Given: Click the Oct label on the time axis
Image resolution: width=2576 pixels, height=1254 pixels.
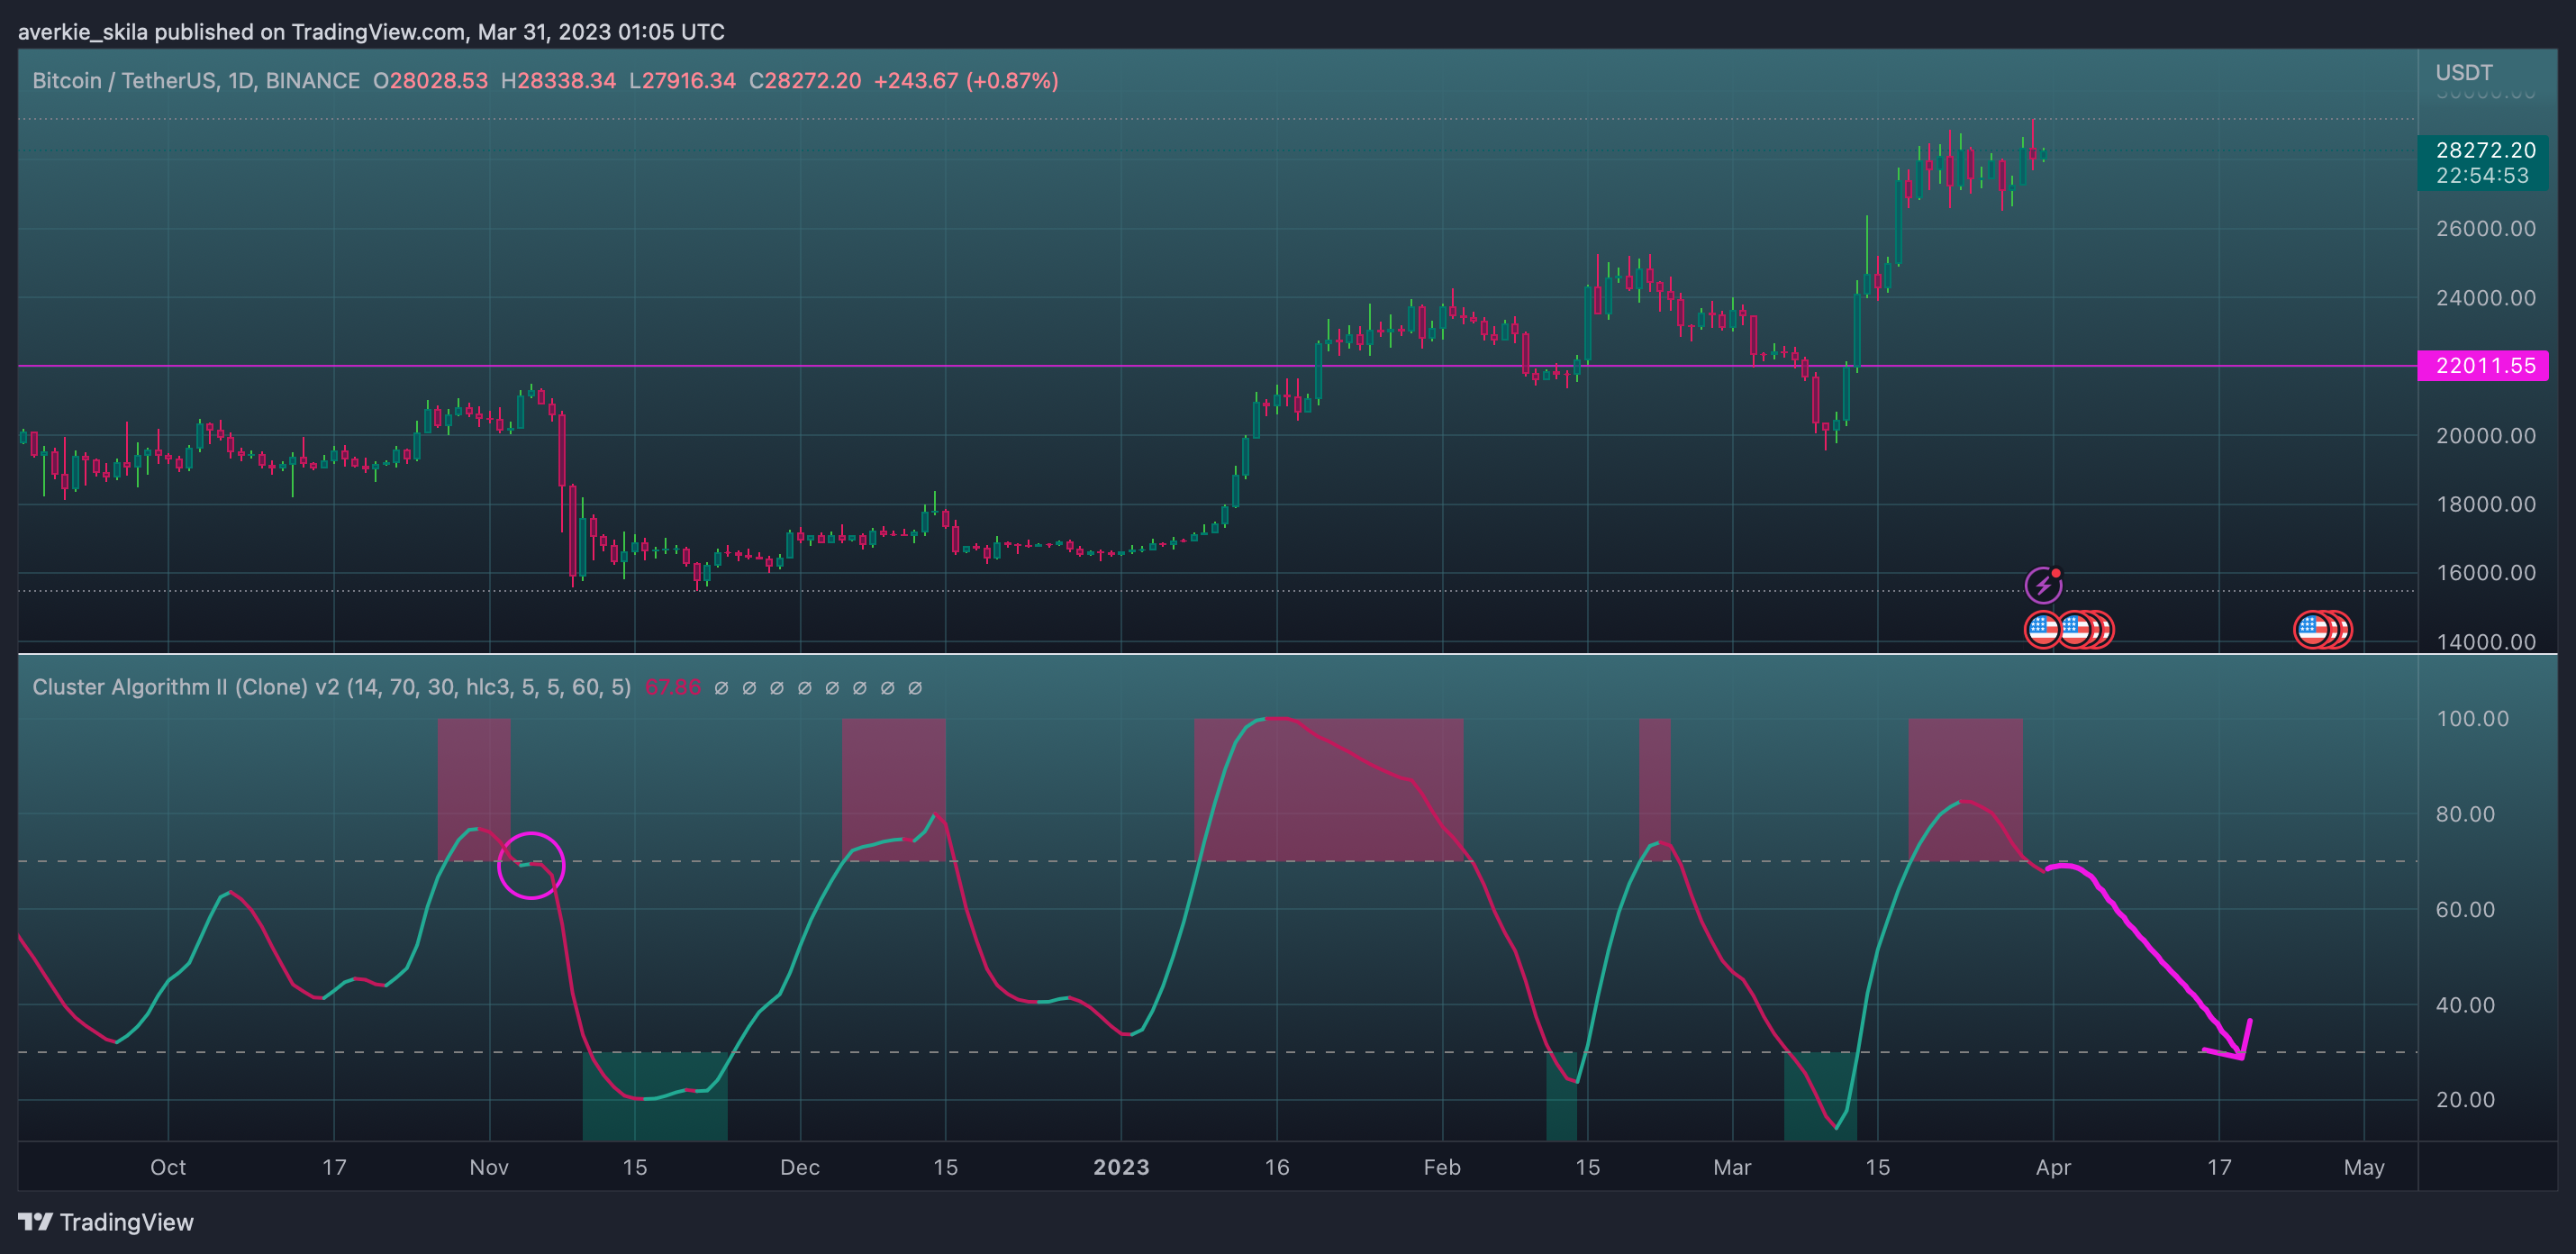Looking at the screenshot, I should [168, 1167].
